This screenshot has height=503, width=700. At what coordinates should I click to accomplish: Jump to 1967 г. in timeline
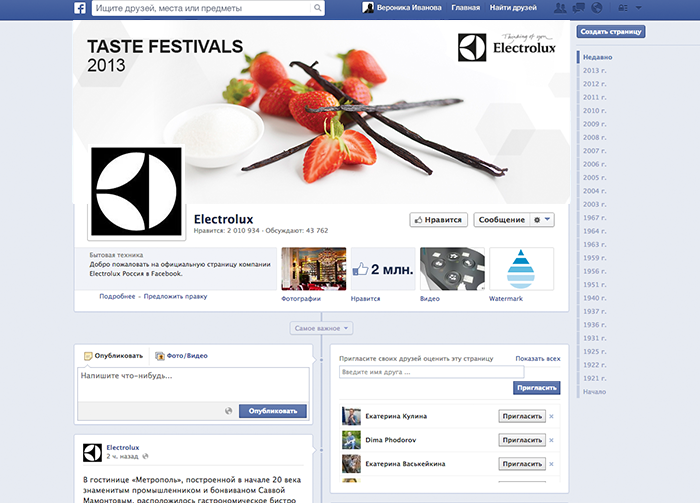pyautogui.click(x=595, y=218)
